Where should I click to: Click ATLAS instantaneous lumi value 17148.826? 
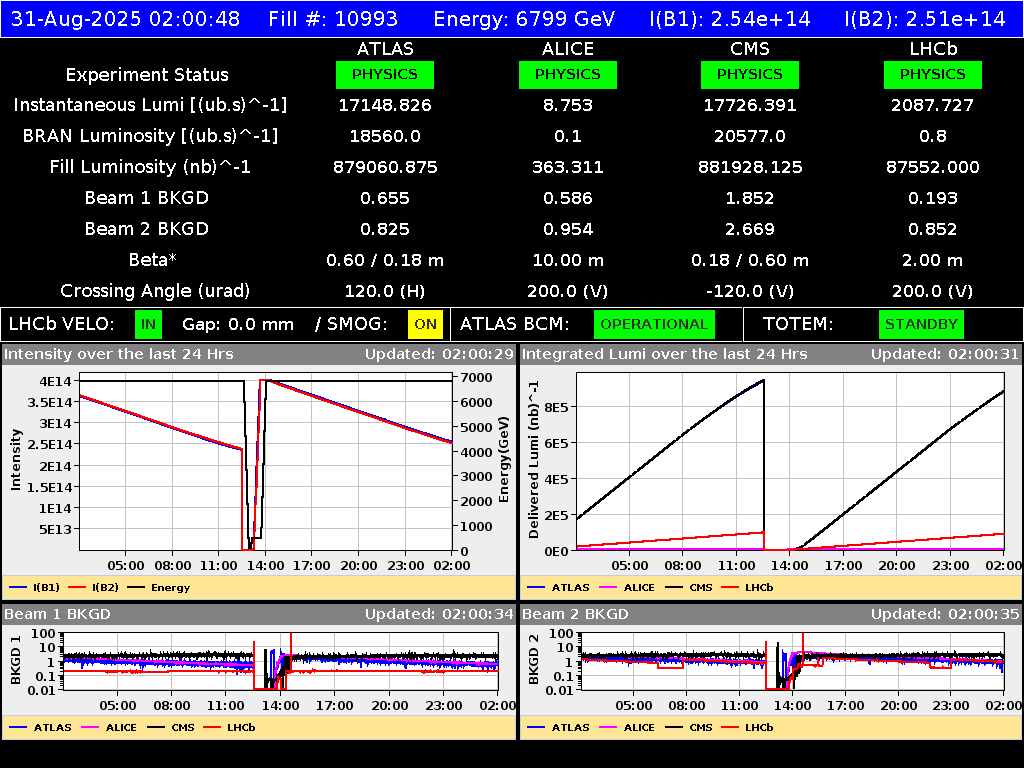[x=385, y=105]
